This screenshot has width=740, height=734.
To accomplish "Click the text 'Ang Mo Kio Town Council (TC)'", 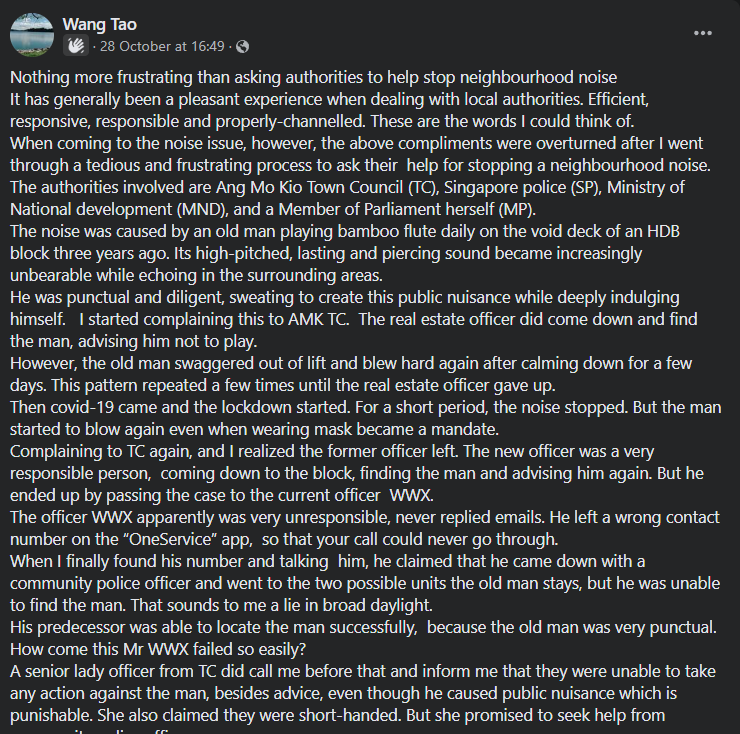I will (327, 187).
